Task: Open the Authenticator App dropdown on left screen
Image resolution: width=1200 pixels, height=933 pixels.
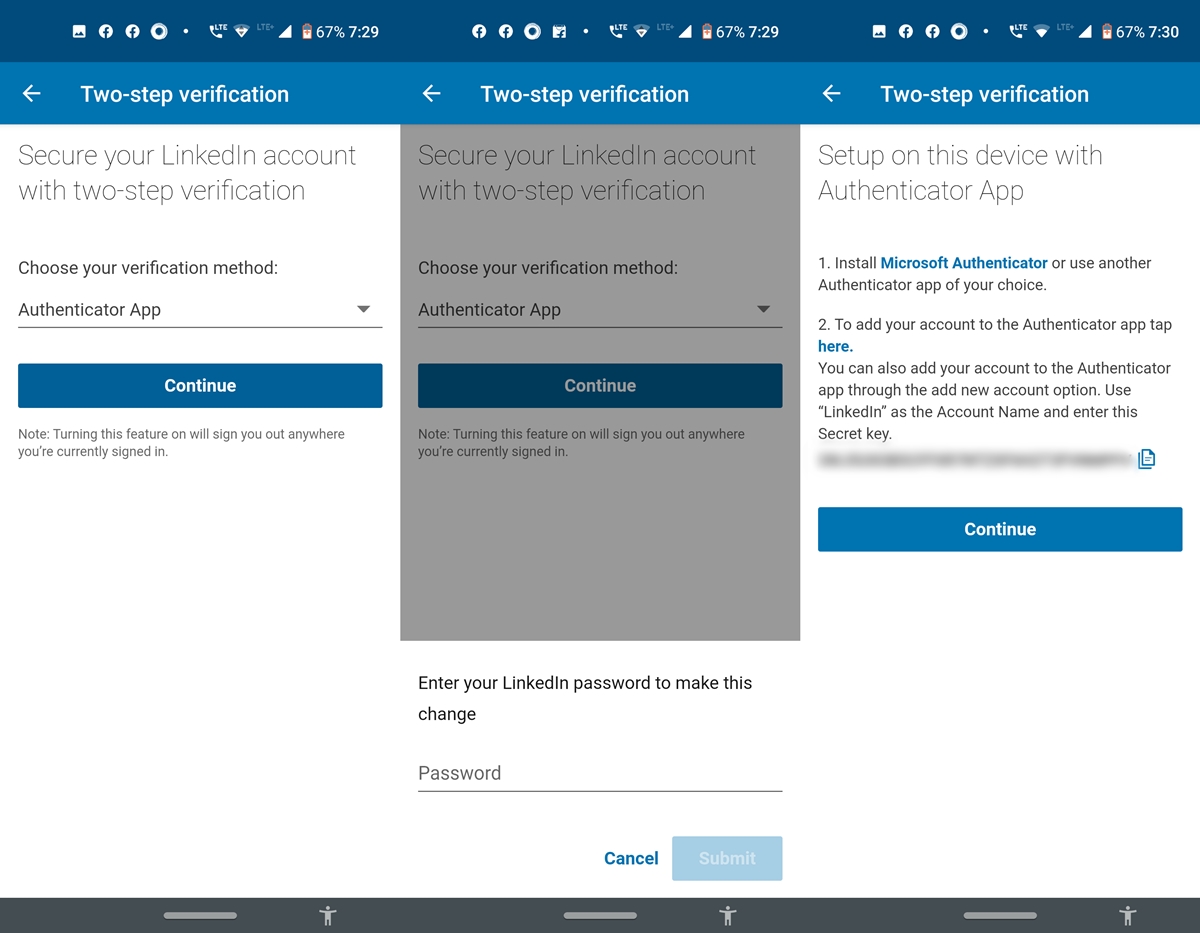Action: point(200,310)
